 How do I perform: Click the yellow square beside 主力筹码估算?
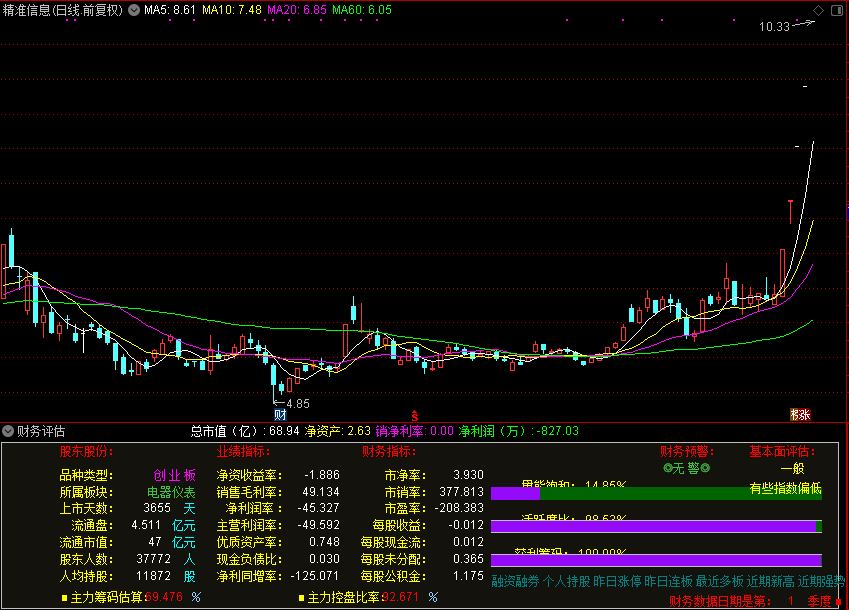(64, 598)
